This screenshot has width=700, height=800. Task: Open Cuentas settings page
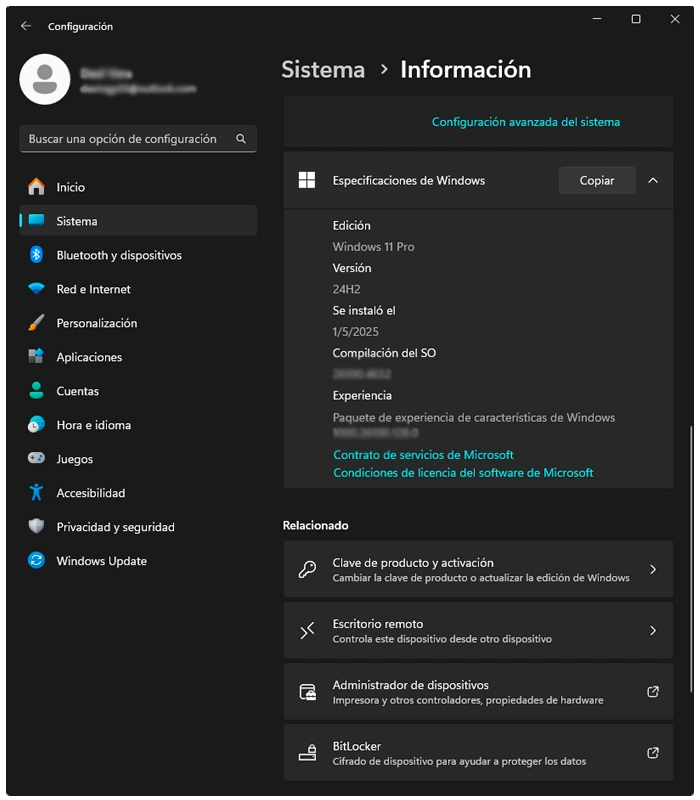coord(138,391)
